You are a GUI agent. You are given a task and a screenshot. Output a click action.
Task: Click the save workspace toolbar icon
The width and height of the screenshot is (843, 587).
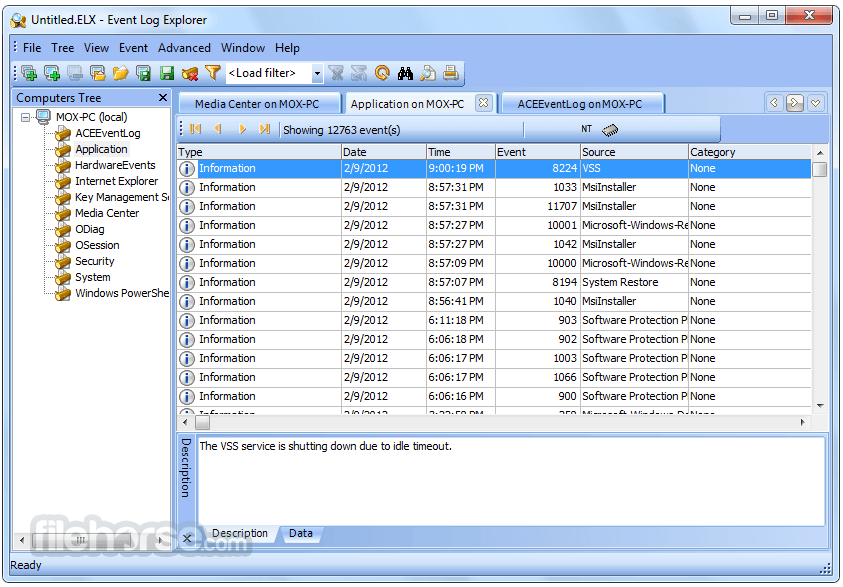pyautogui.click(x=144, y=73)
